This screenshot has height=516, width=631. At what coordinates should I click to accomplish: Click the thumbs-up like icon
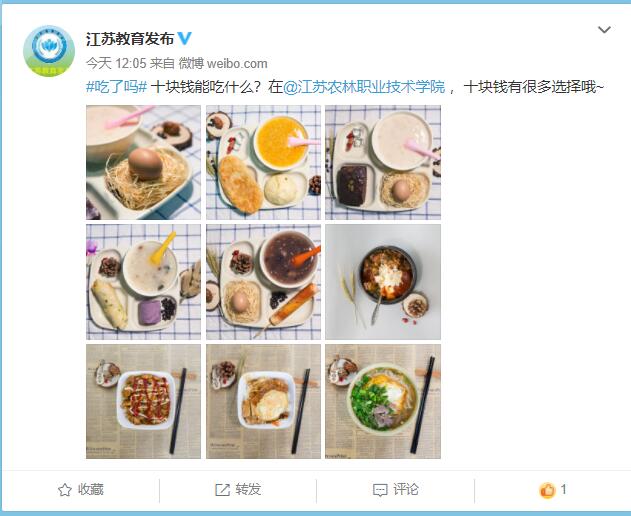[547, 490]
